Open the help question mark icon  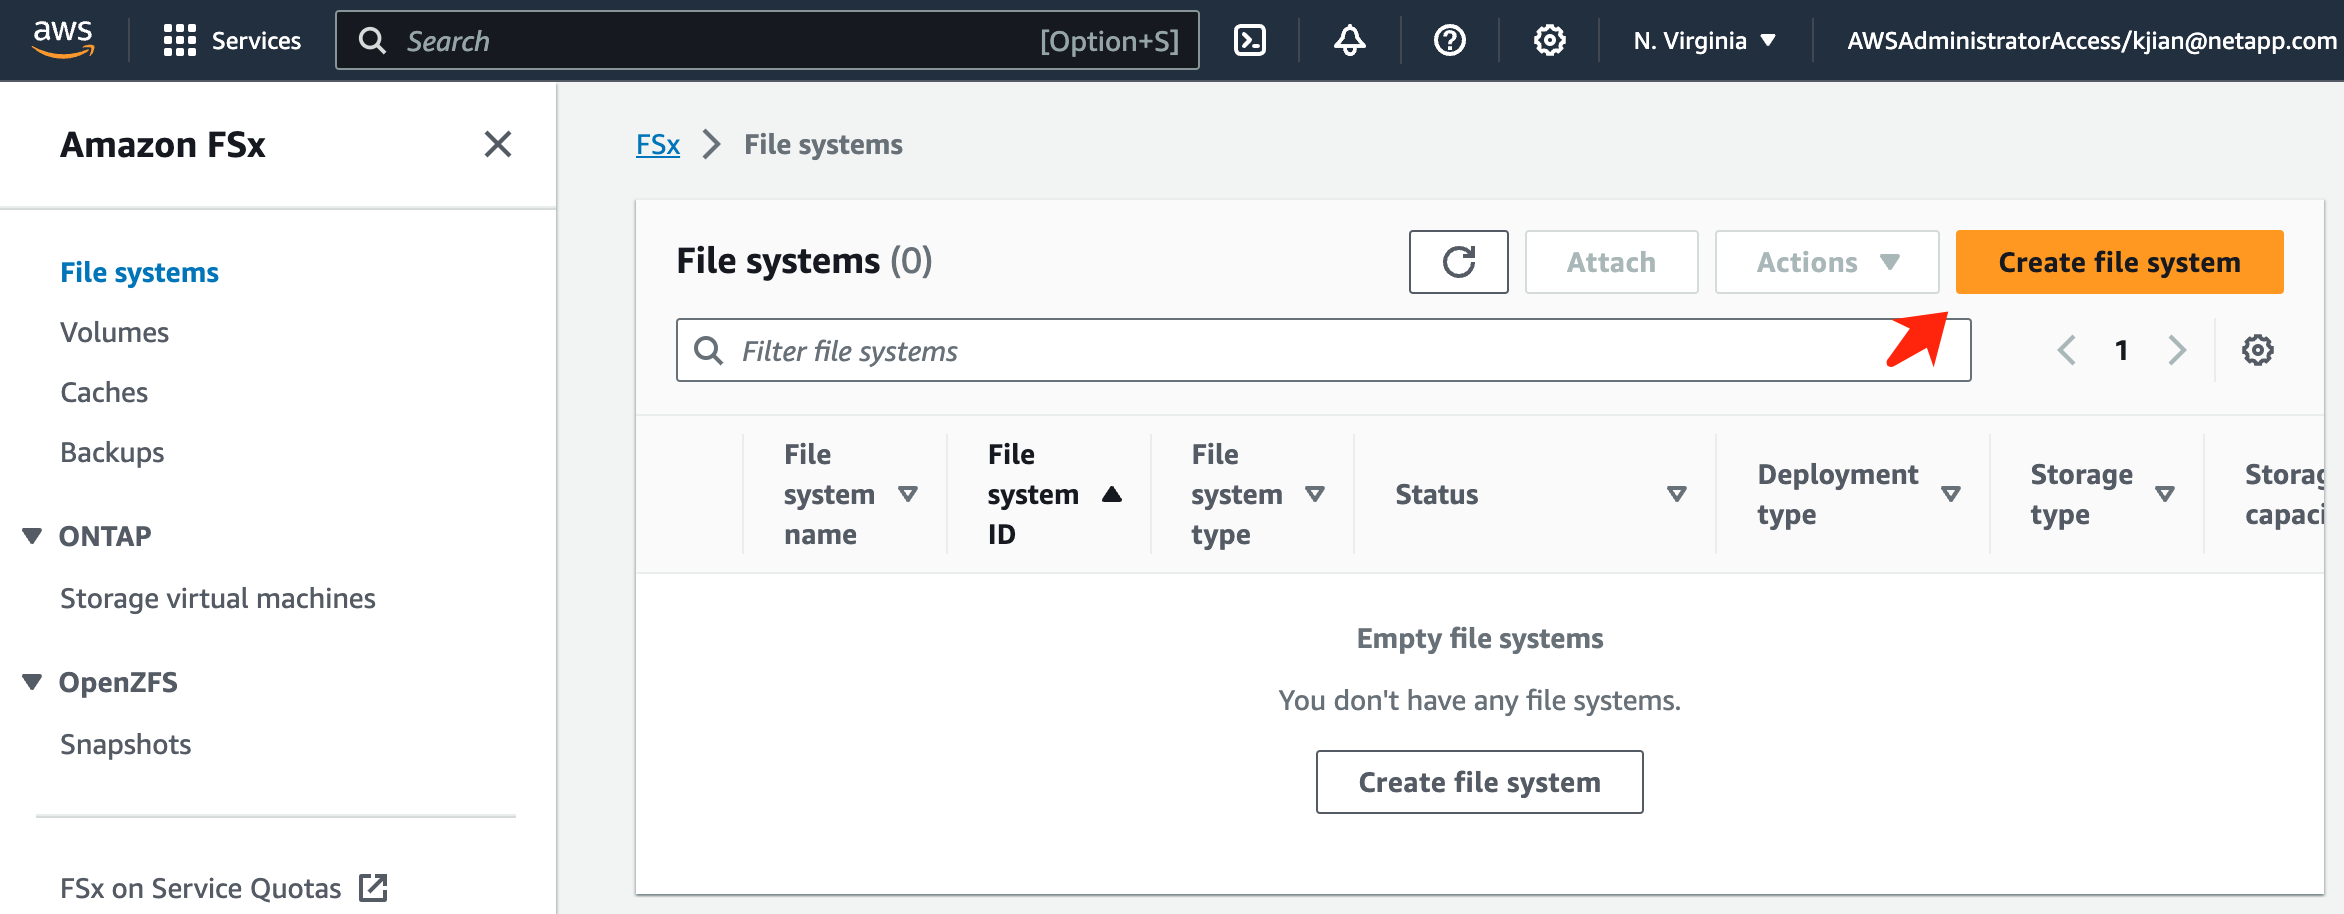pos(1449,40)
